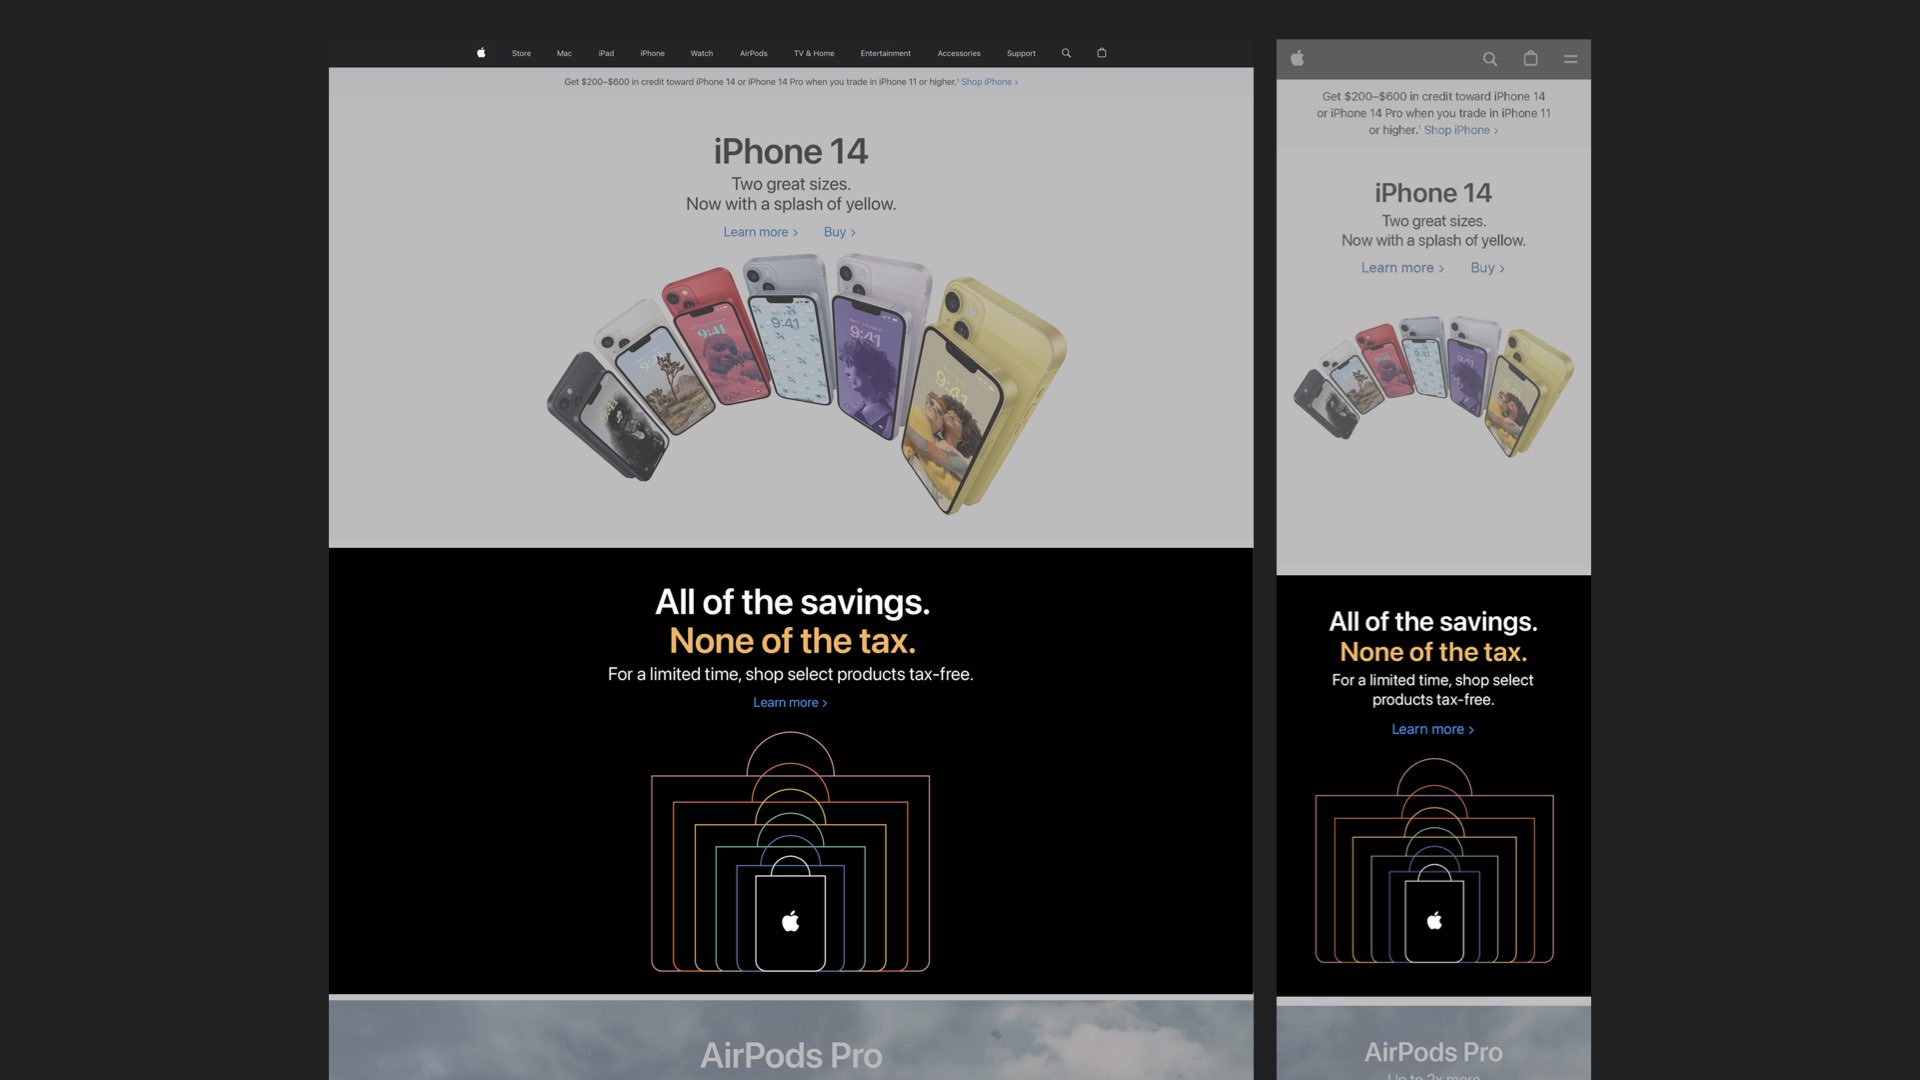The image size is (1920, 1080).
Task: Click Learn more under tax-free savings desktop
Action: (789, 703)
